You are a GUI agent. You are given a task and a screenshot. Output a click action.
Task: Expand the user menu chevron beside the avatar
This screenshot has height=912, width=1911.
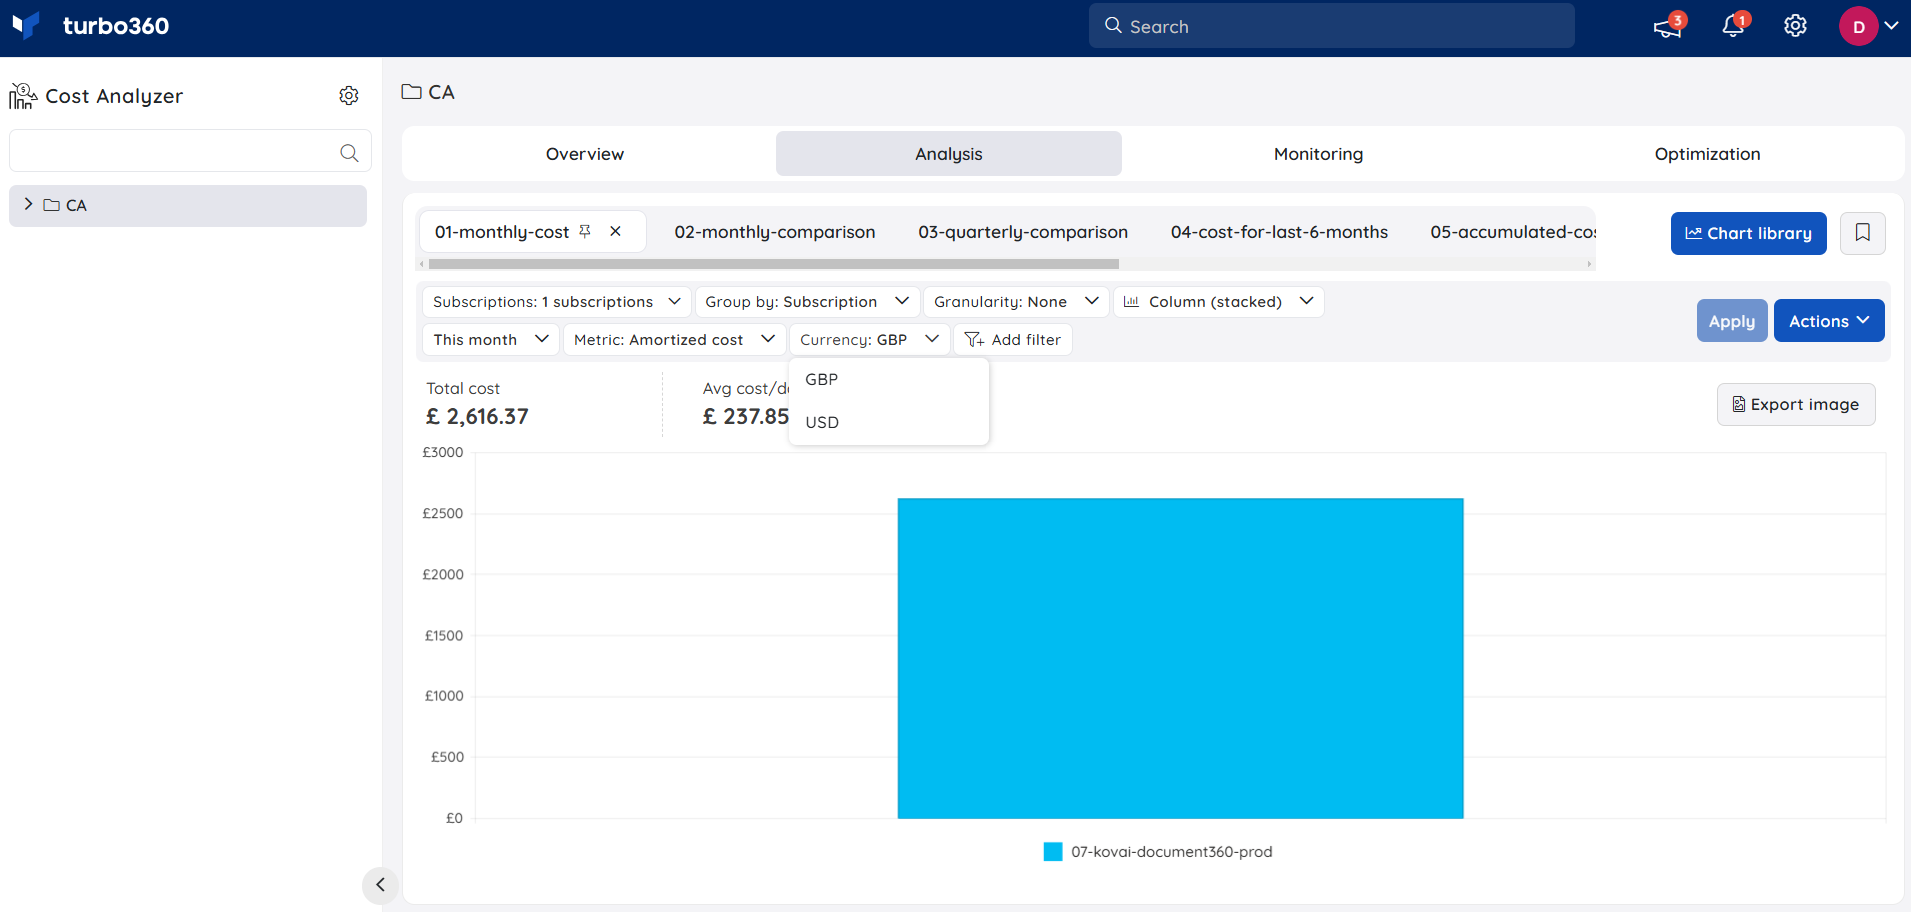click(1891, 26)
